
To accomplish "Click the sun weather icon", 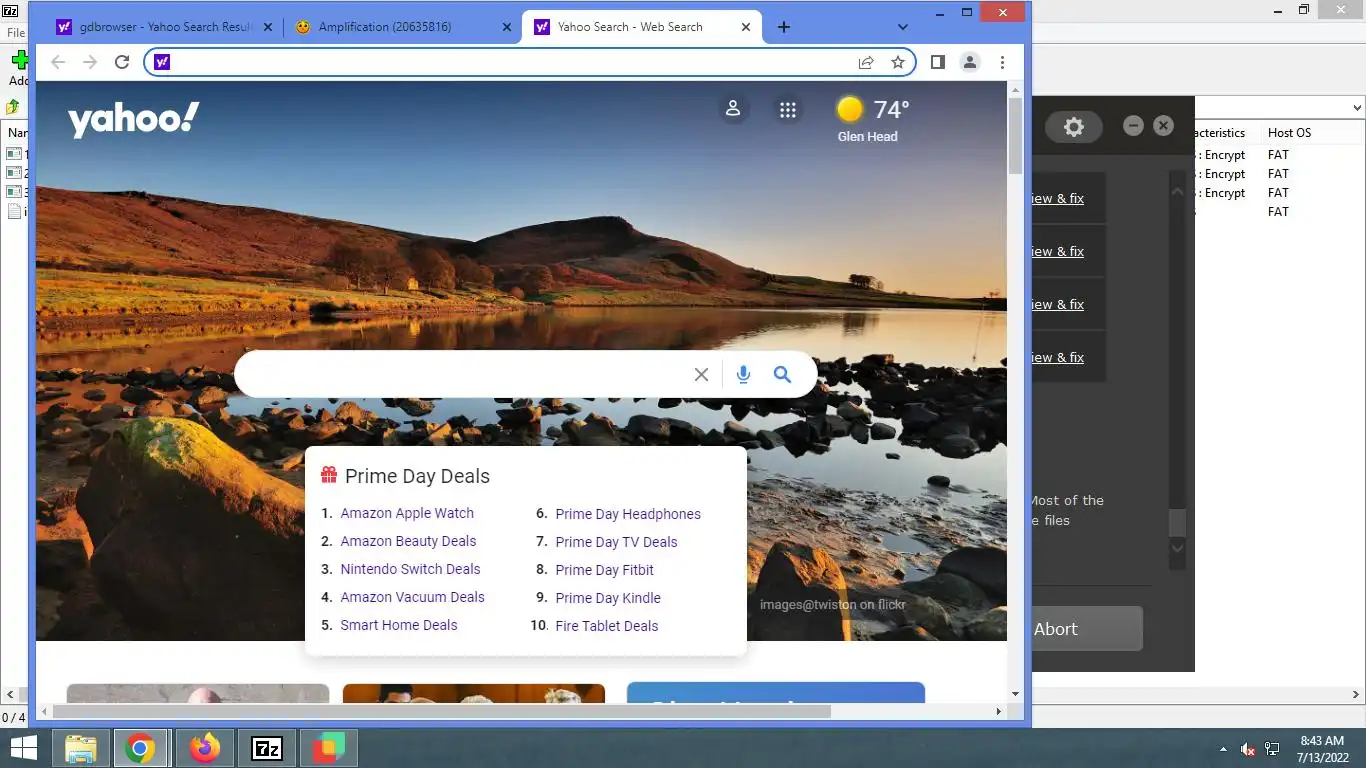I will [x=850, y=109].
